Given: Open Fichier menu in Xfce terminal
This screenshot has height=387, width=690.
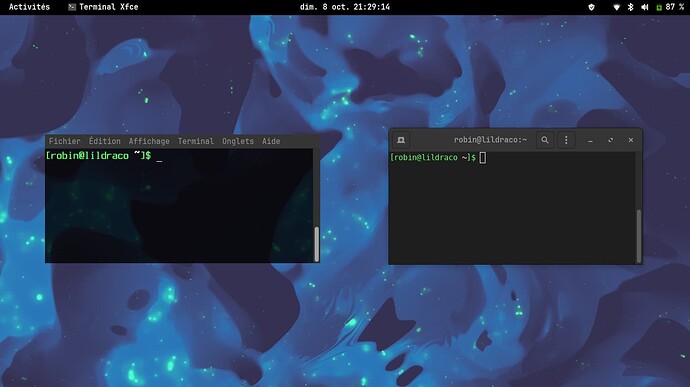Looking at the screenshot, I should (x=64, y=141).
